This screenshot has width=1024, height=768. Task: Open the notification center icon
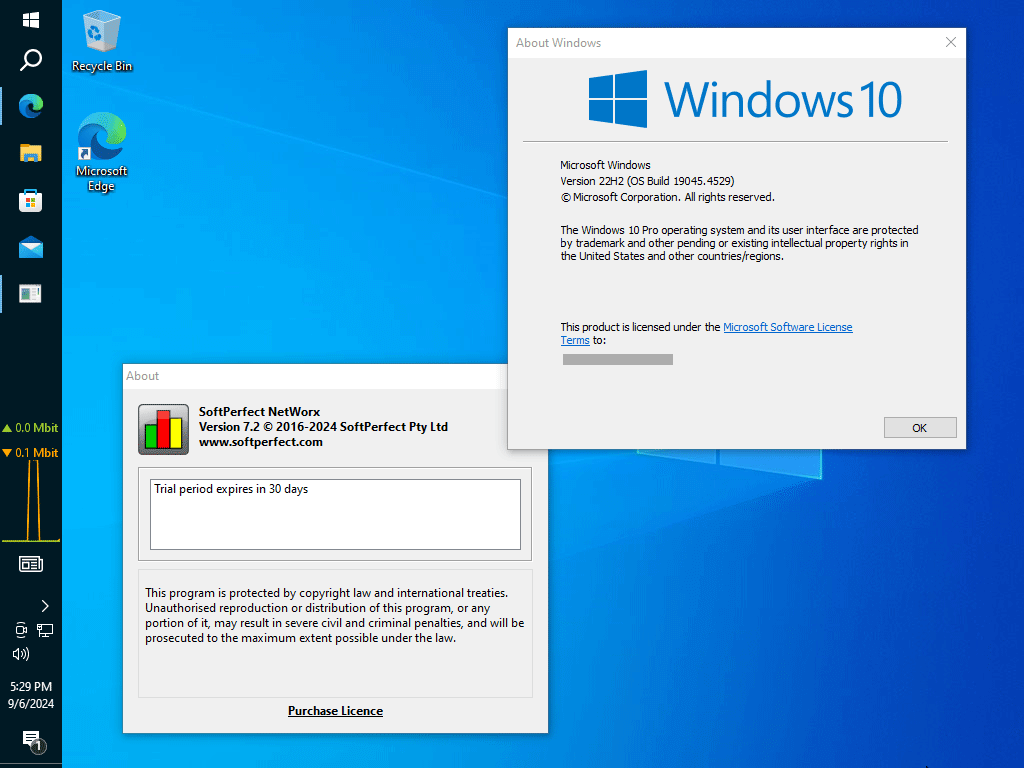(33, 741)
